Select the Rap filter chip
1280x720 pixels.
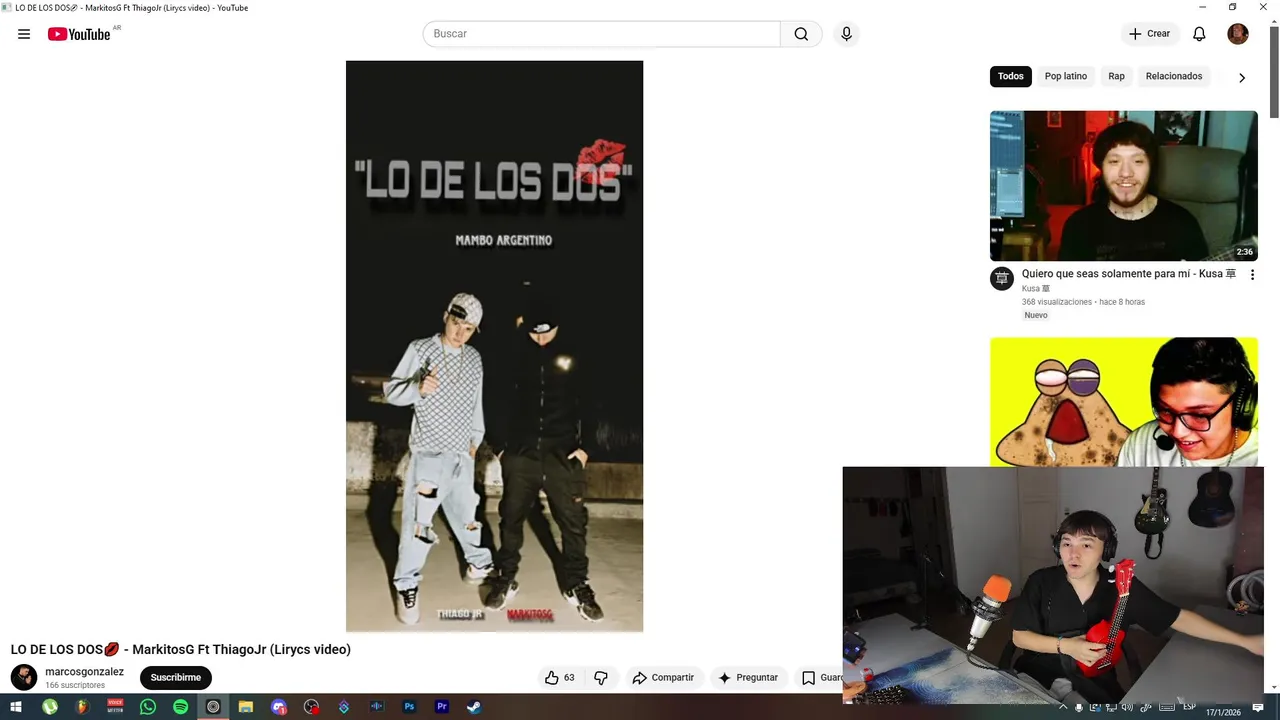(x=1116, y=76)
